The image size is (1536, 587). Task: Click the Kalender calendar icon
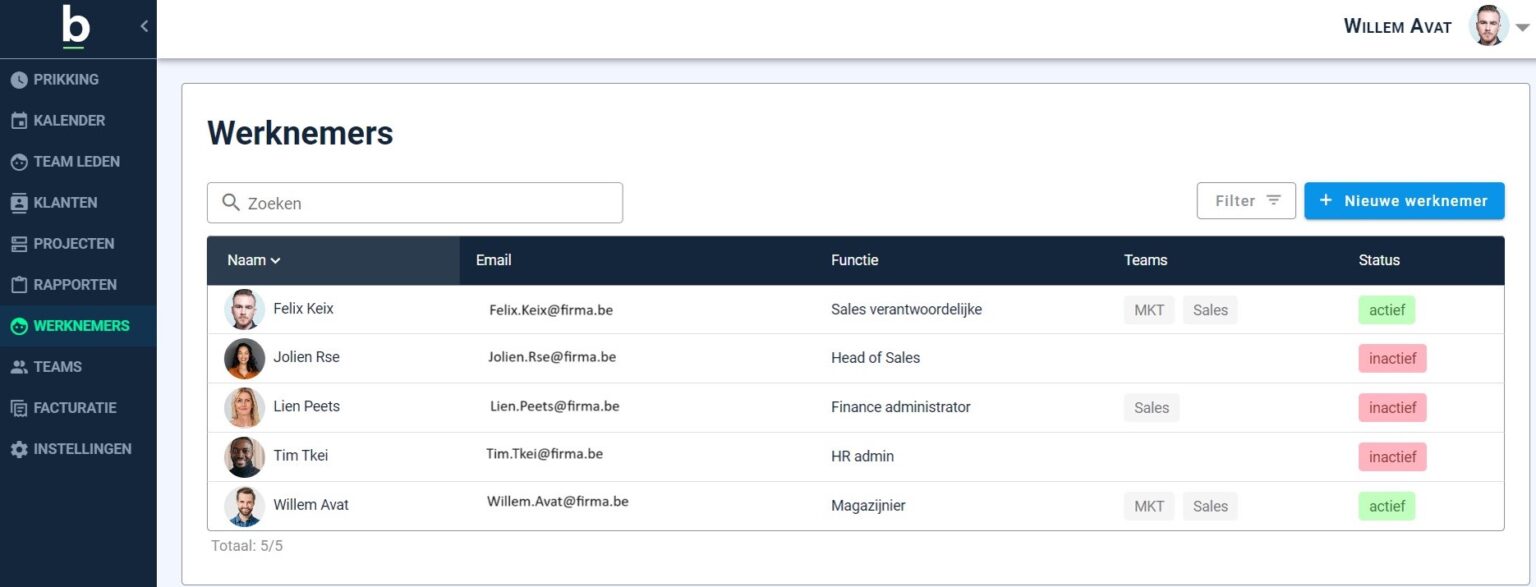[x=19, y=121]
